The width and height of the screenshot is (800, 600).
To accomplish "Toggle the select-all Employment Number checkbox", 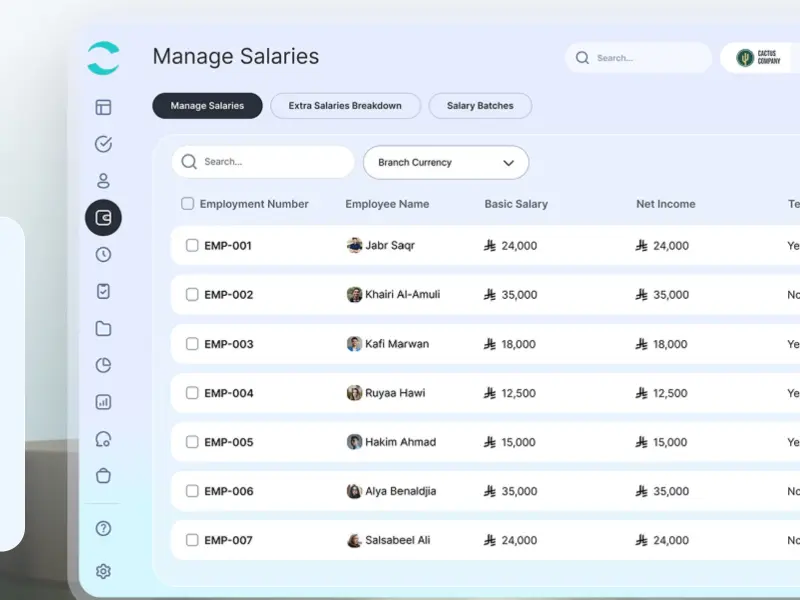I will click(187, 204).
